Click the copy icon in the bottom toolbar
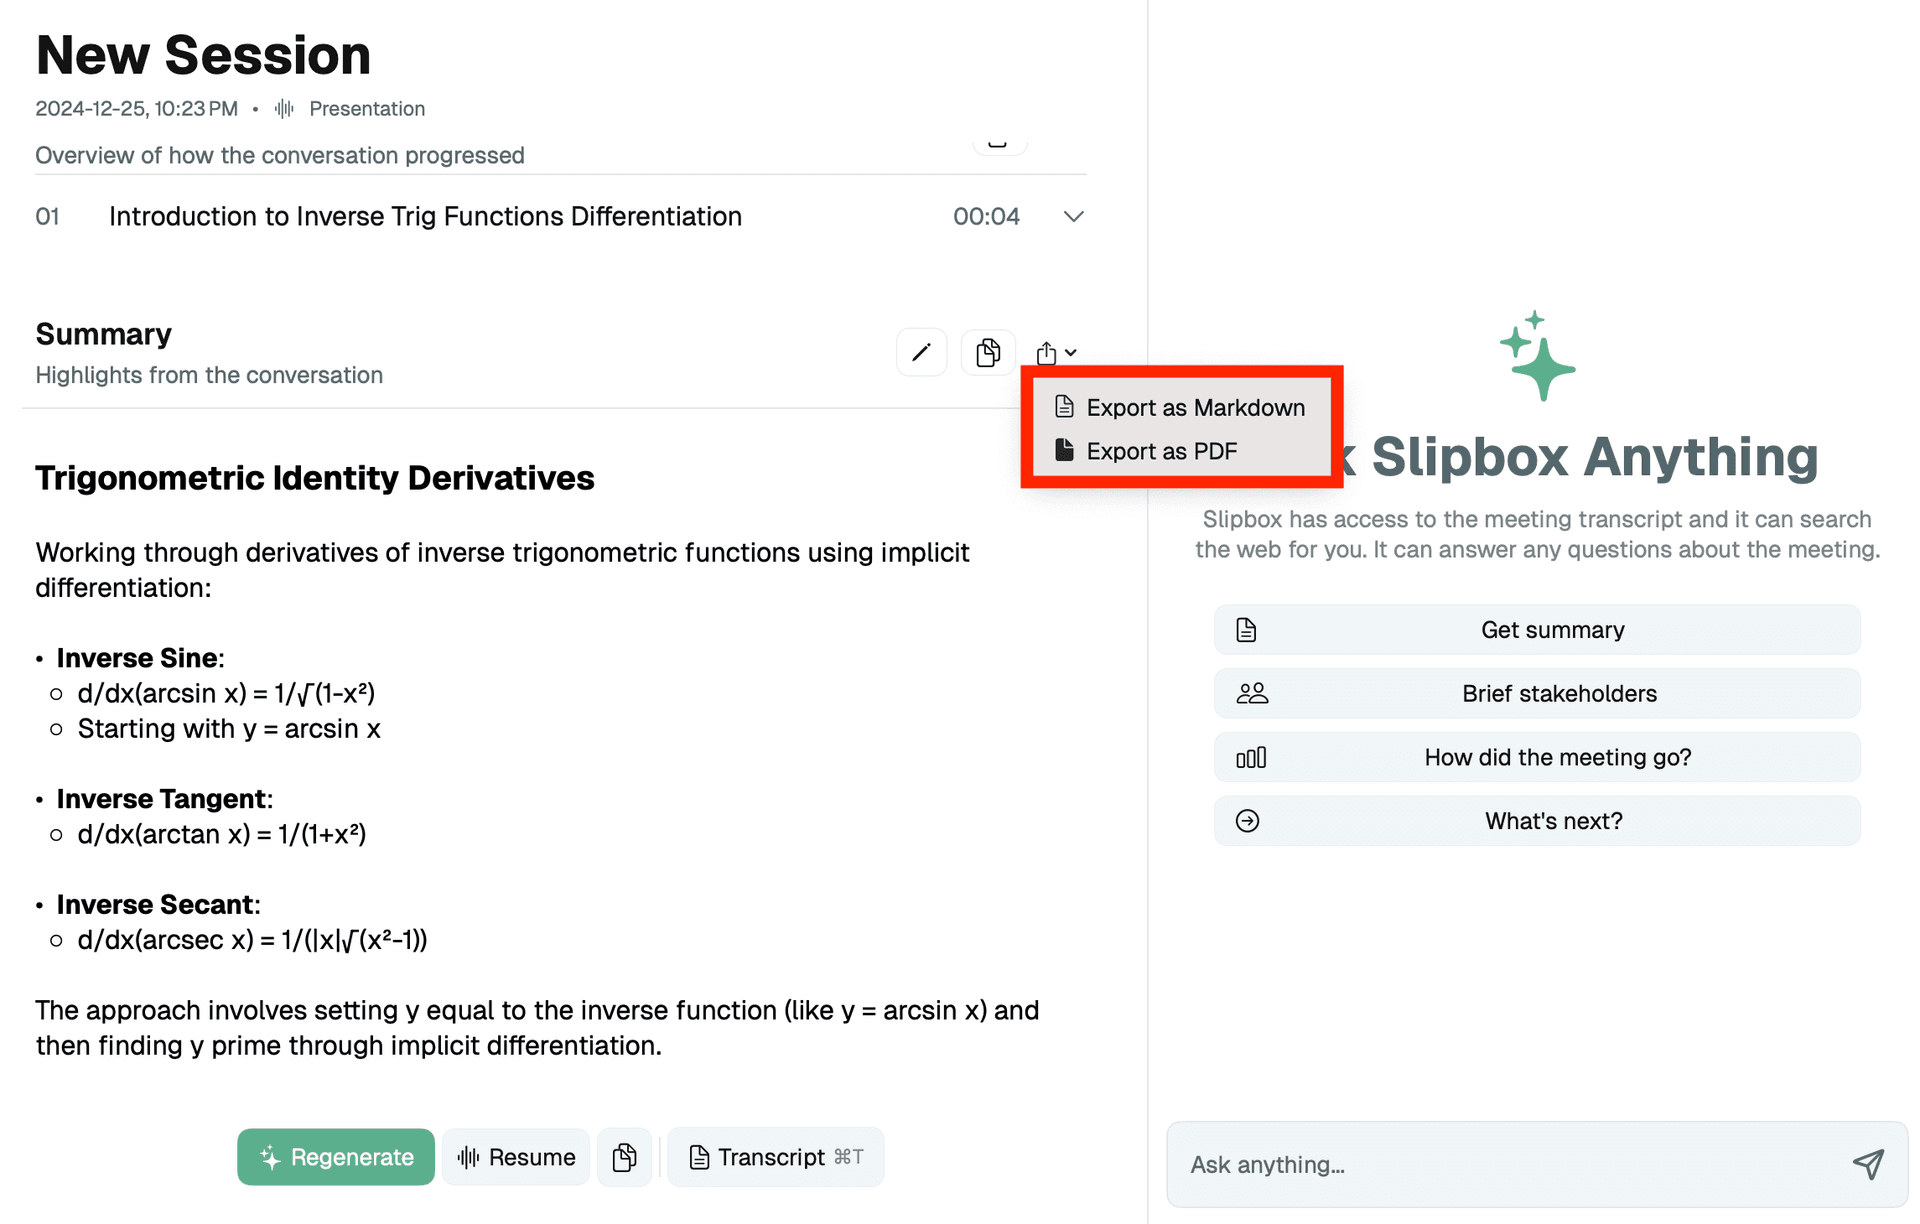The image size is (1920, 1224). tap(625, 1157)
